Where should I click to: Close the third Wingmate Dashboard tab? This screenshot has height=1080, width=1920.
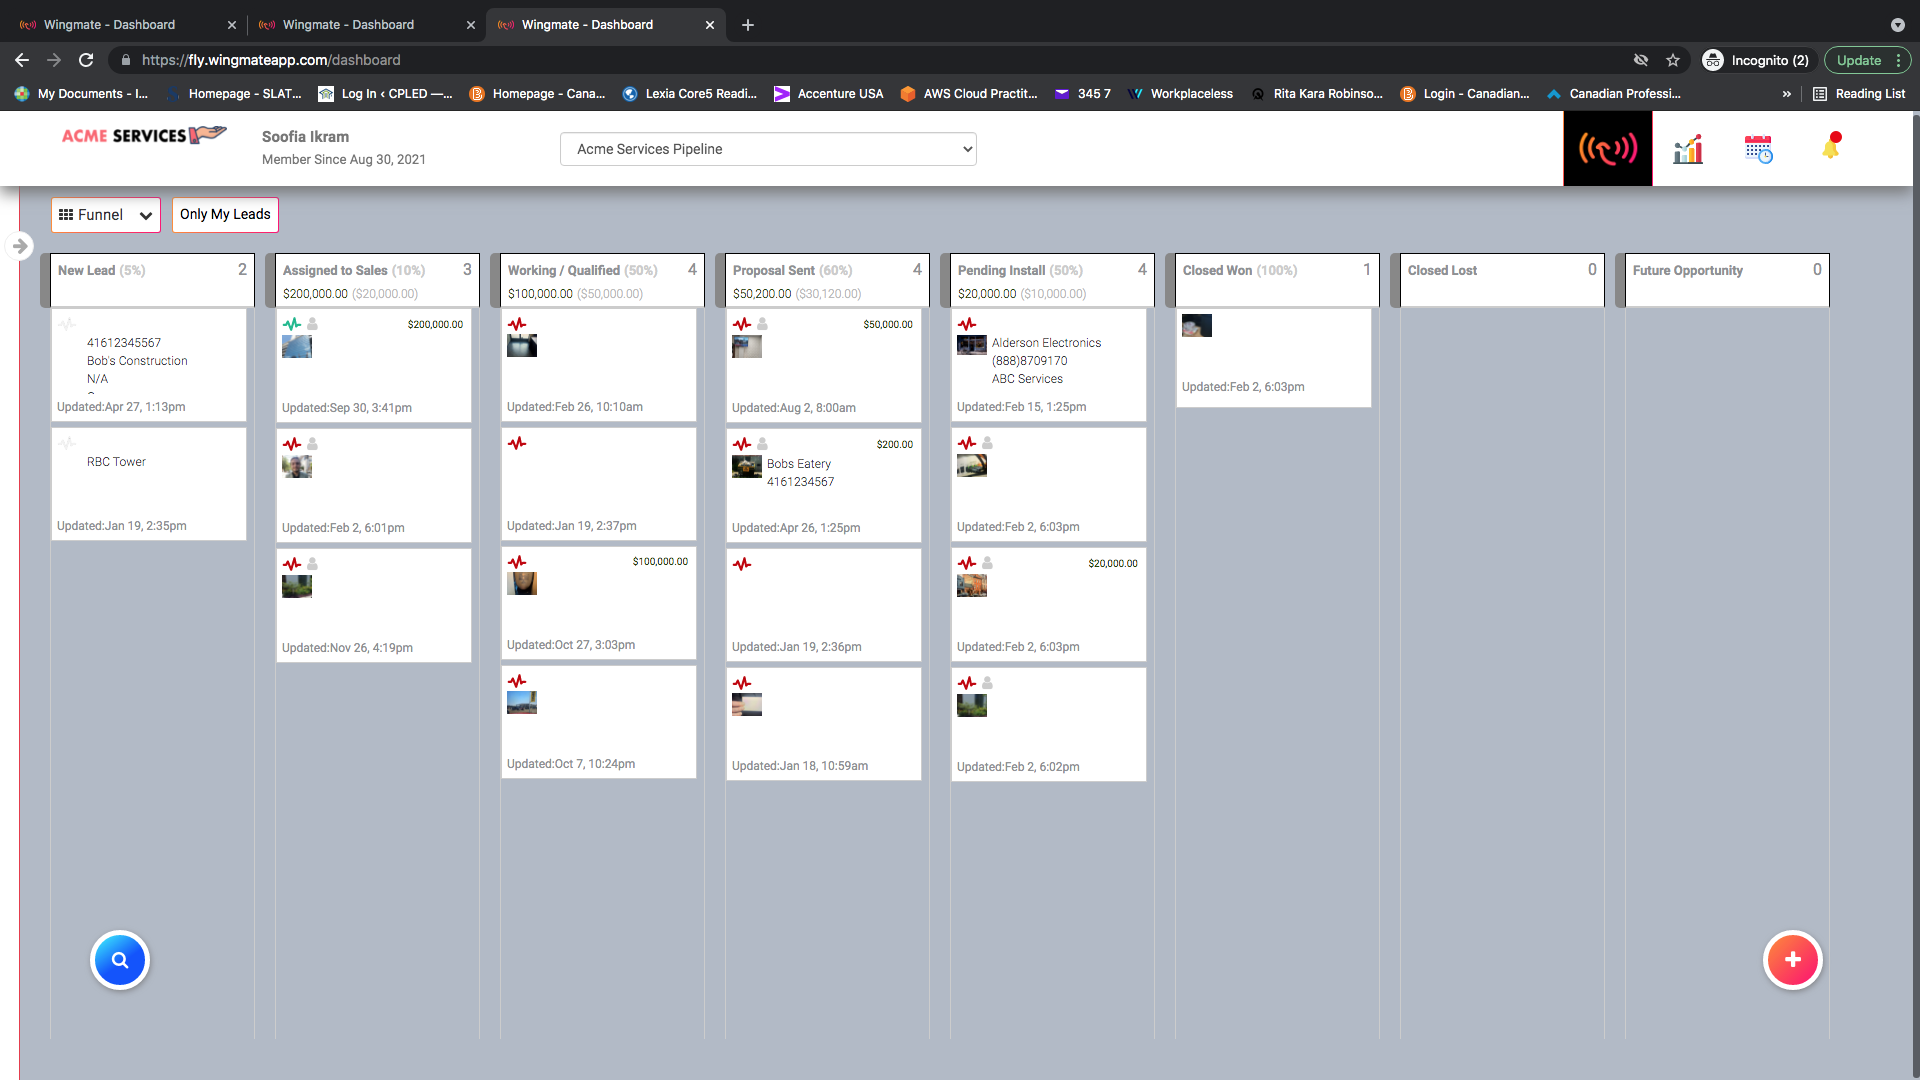click(710, 25)
